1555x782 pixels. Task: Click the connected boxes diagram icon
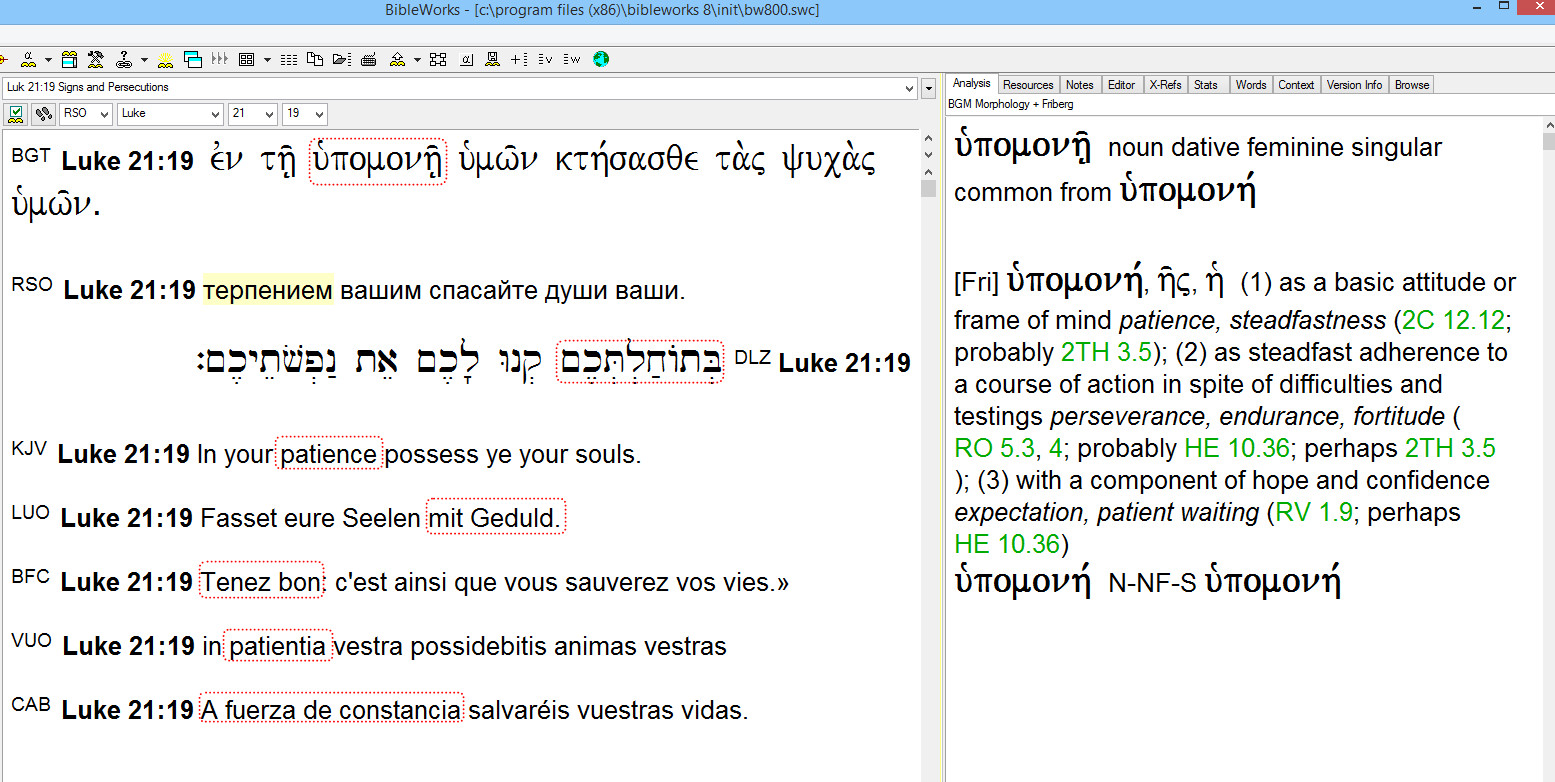[438, 59]
